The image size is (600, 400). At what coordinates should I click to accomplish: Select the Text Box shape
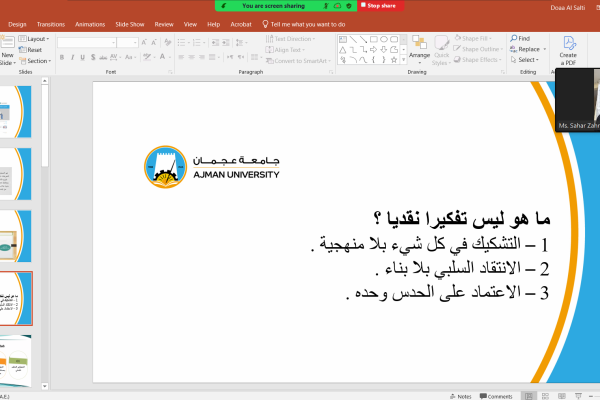[x=343, y=39]
